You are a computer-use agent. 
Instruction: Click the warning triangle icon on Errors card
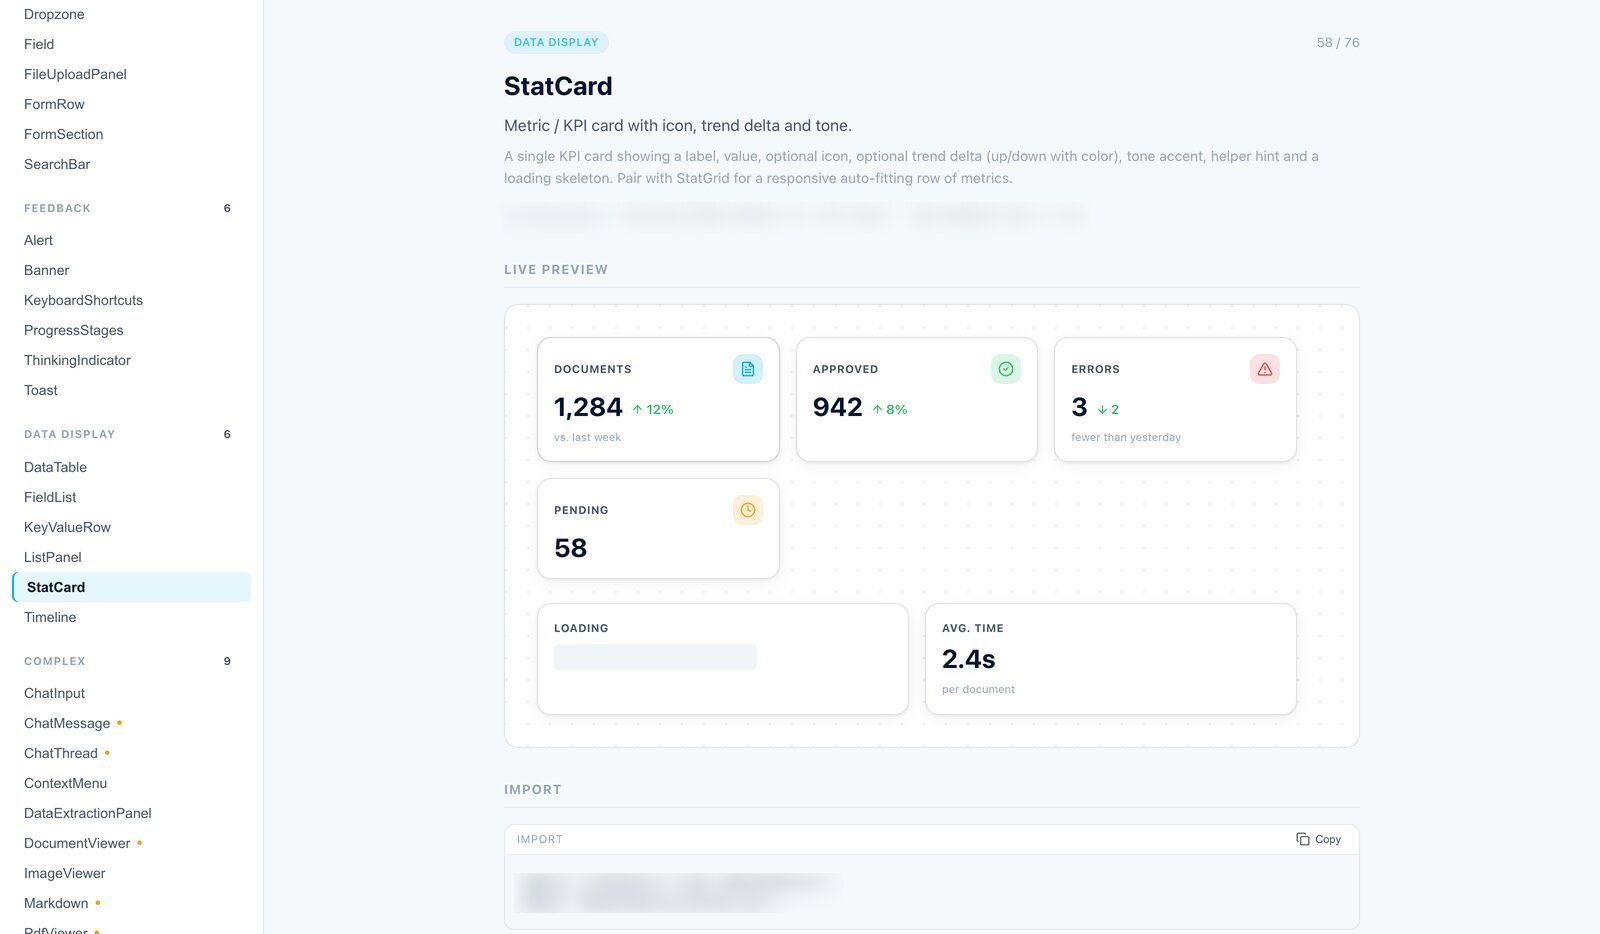coord(1264,369)
